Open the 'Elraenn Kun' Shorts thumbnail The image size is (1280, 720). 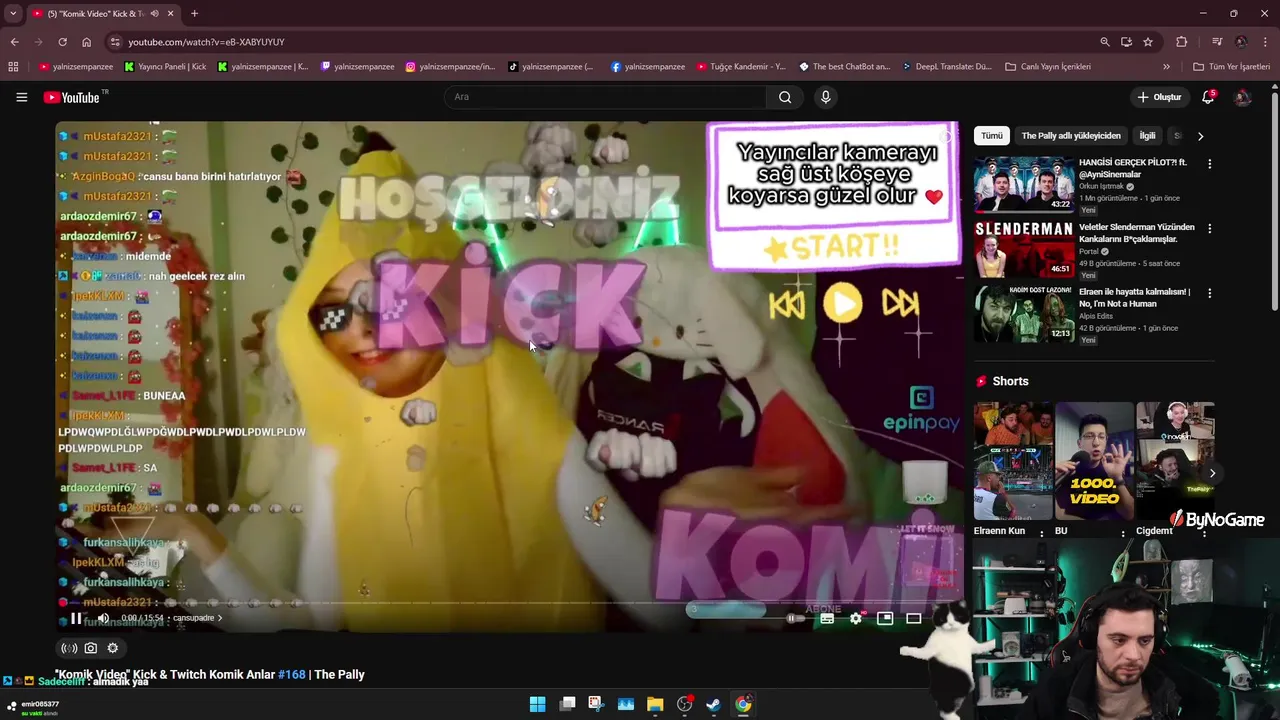click(x=1011, y=461)
